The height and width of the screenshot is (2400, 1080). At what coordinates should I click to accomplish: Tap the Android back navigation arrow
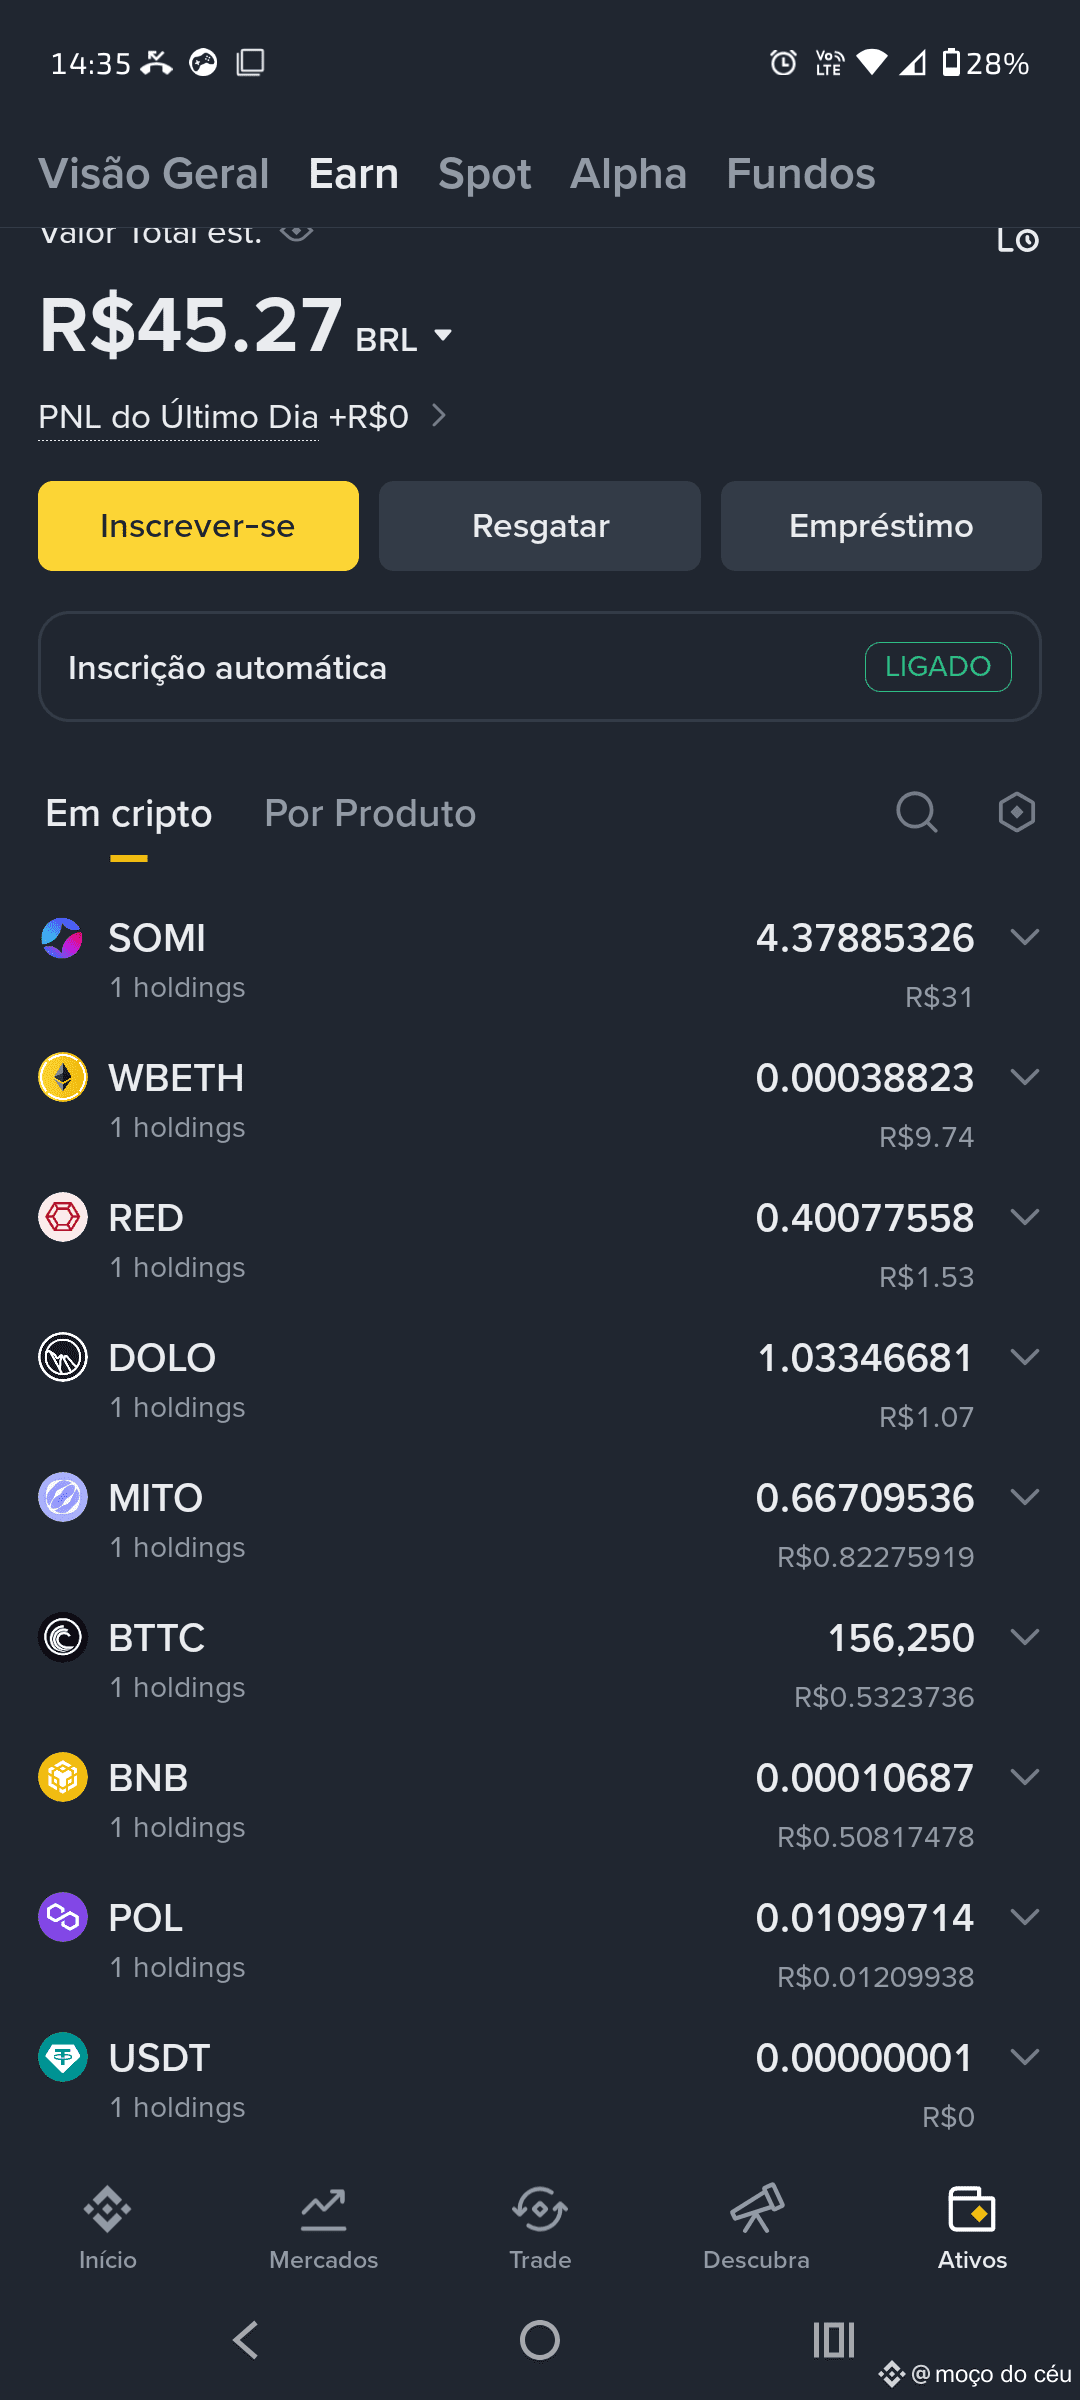pos(246,2340)
